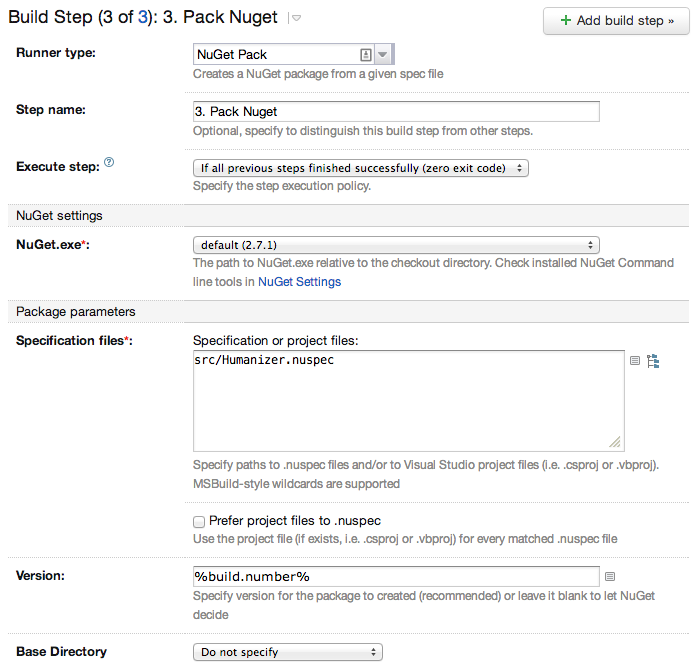The image size is (698, 670).
Task: Click the build steps count link '3'
Action: click(142, 17)
